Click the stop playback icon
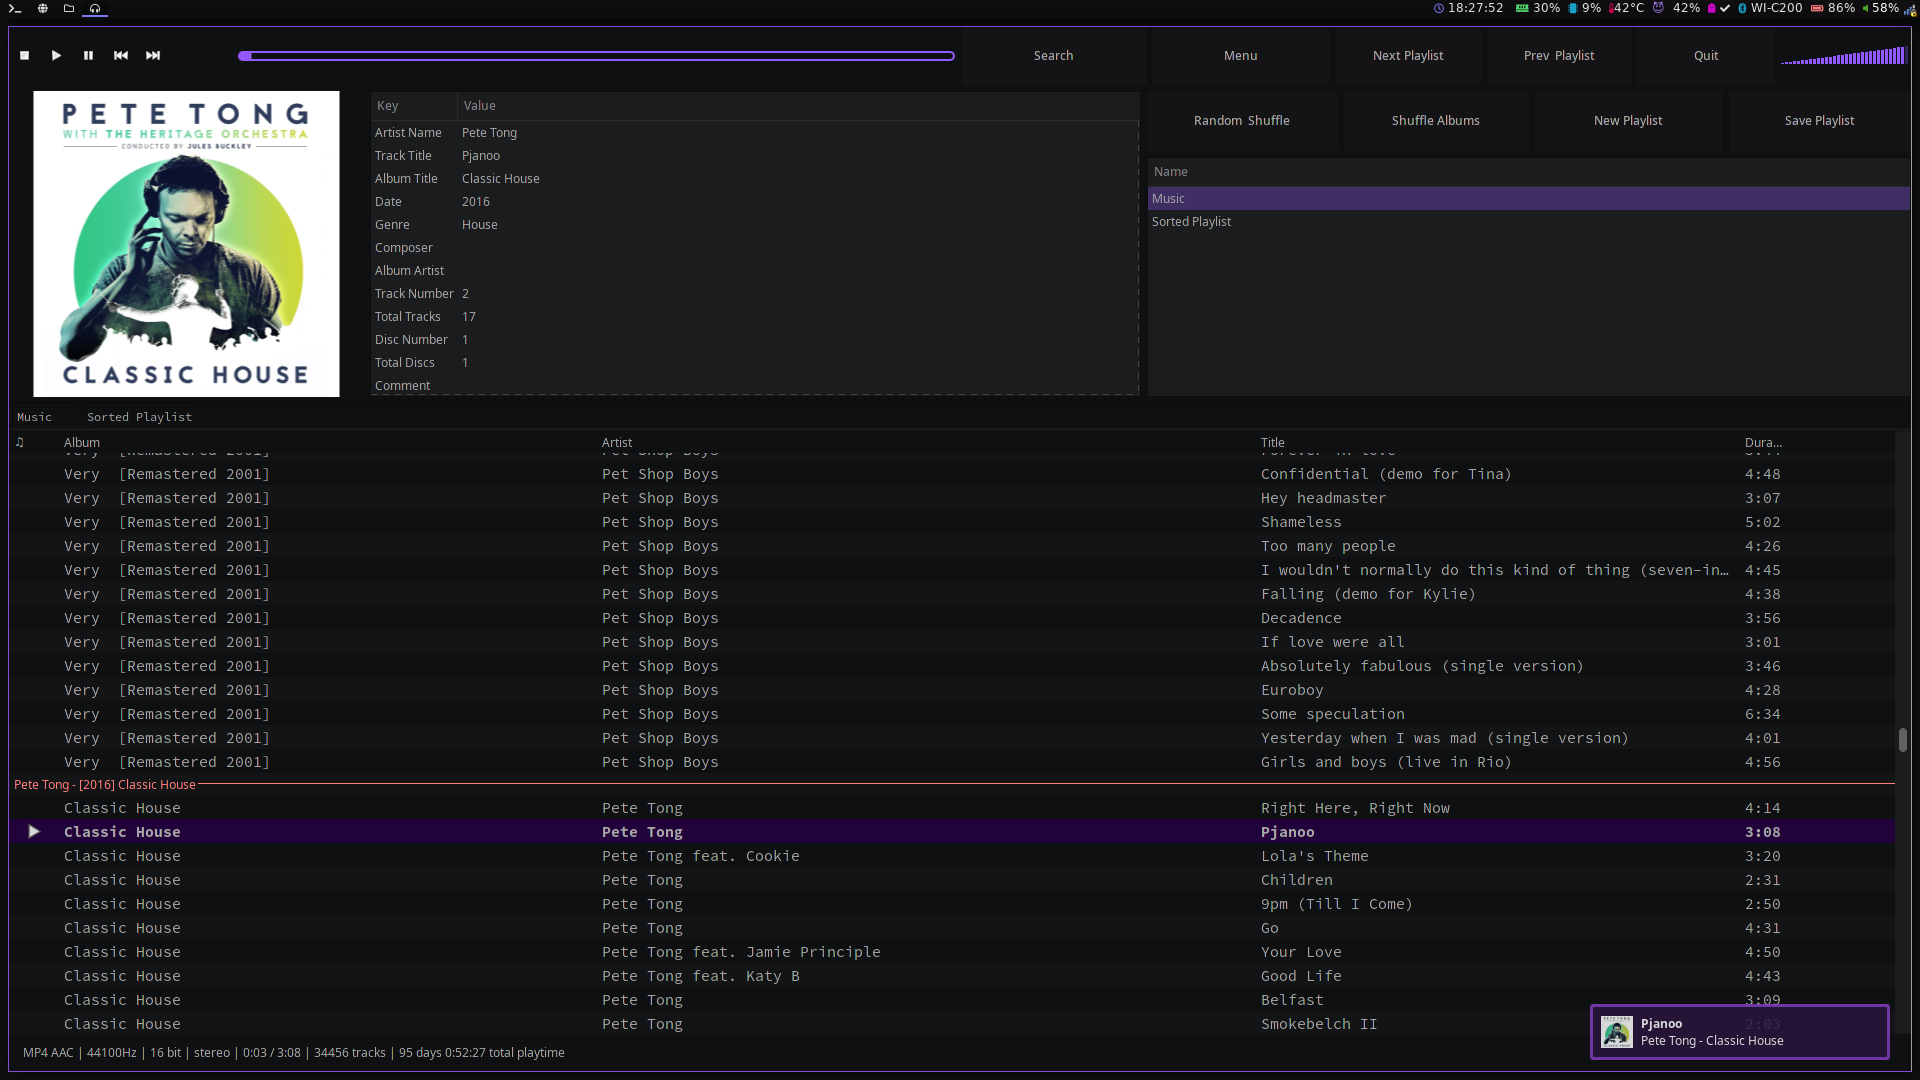The width and height of the screenshot is (1920, 1080). click(x=24, y=56)
